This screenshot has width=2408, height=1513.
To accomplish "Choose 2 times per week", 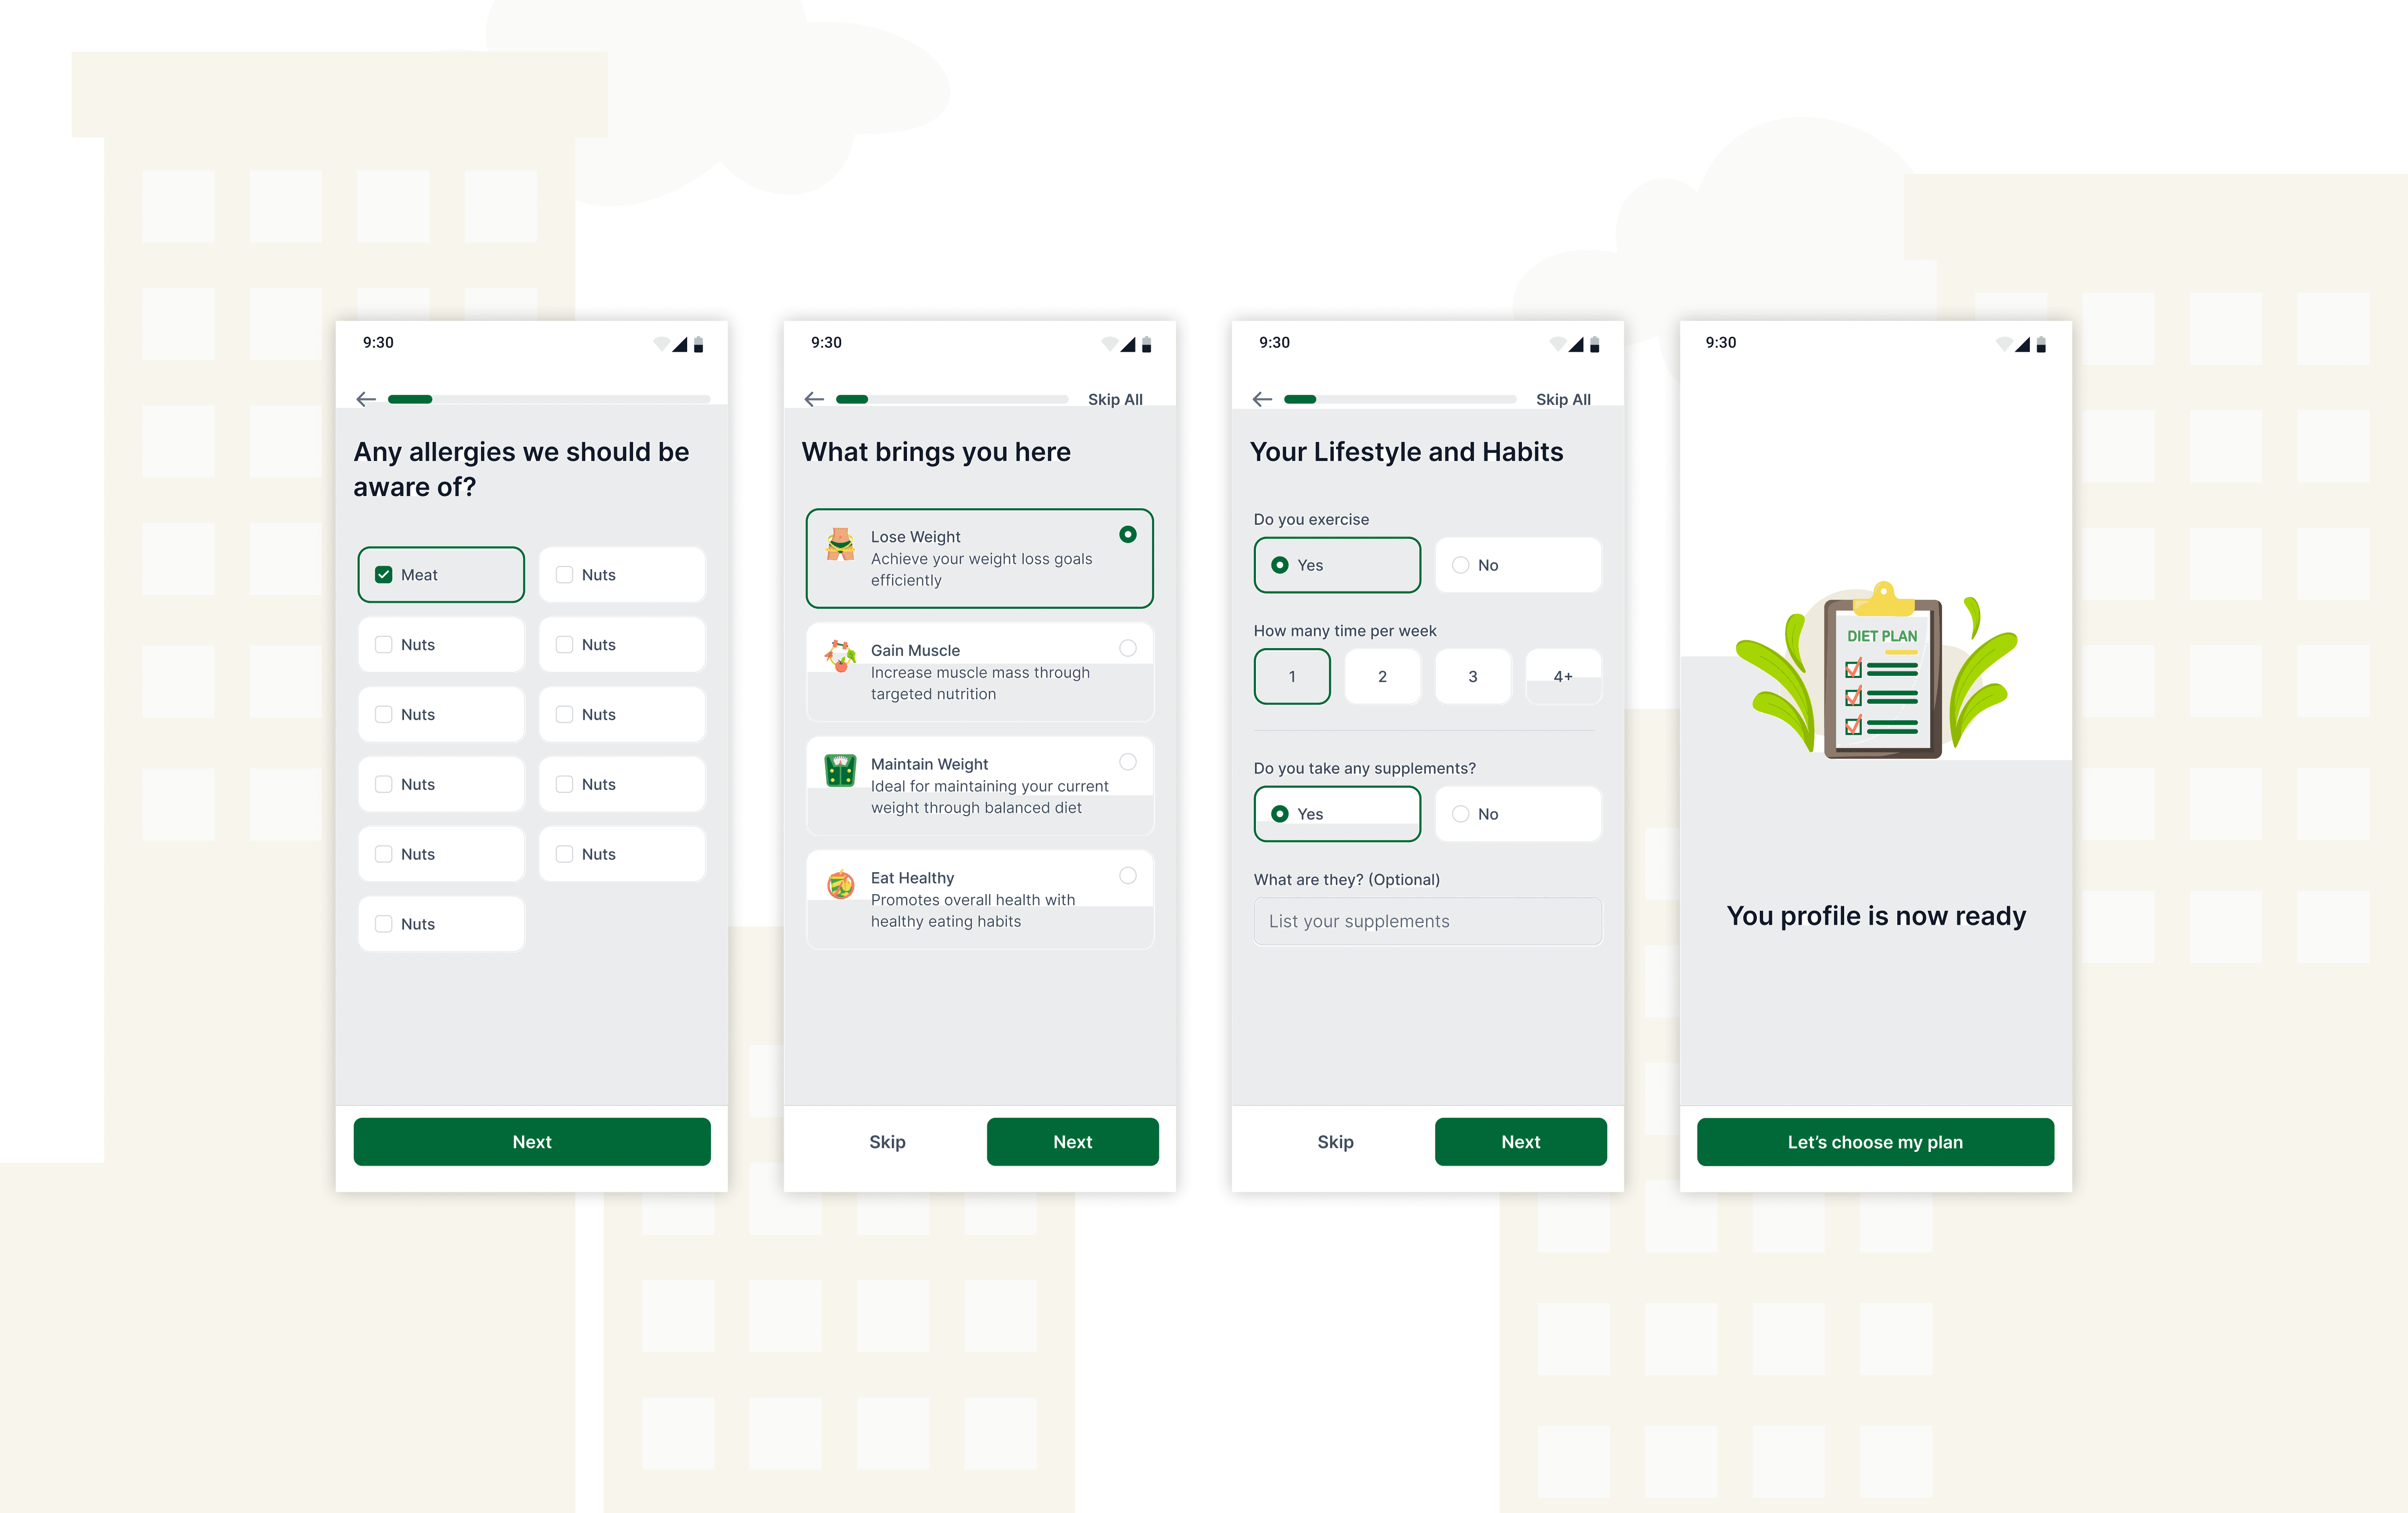I will click(1382, 677).
